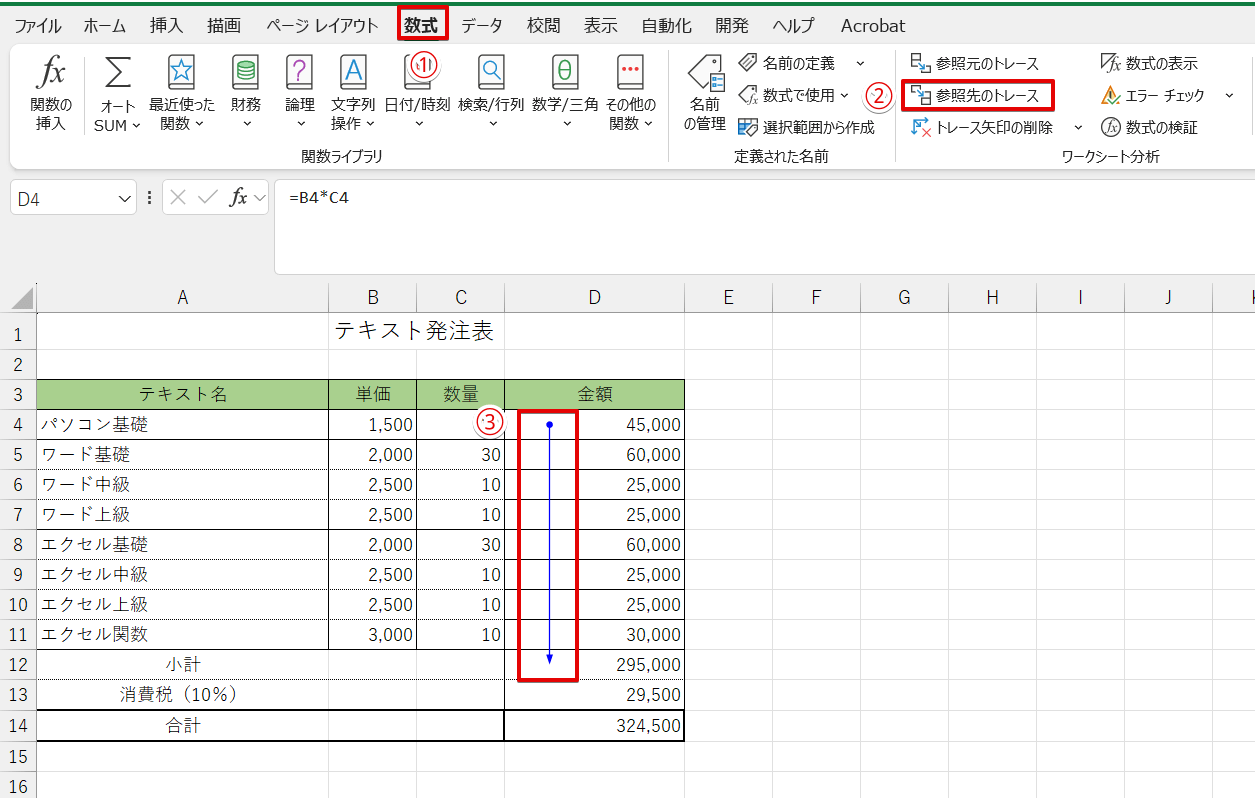Screen dimensions: 1255x798
Task: Click Evaluate Formula (数式の検証)
Action: tap(1149, 127)
